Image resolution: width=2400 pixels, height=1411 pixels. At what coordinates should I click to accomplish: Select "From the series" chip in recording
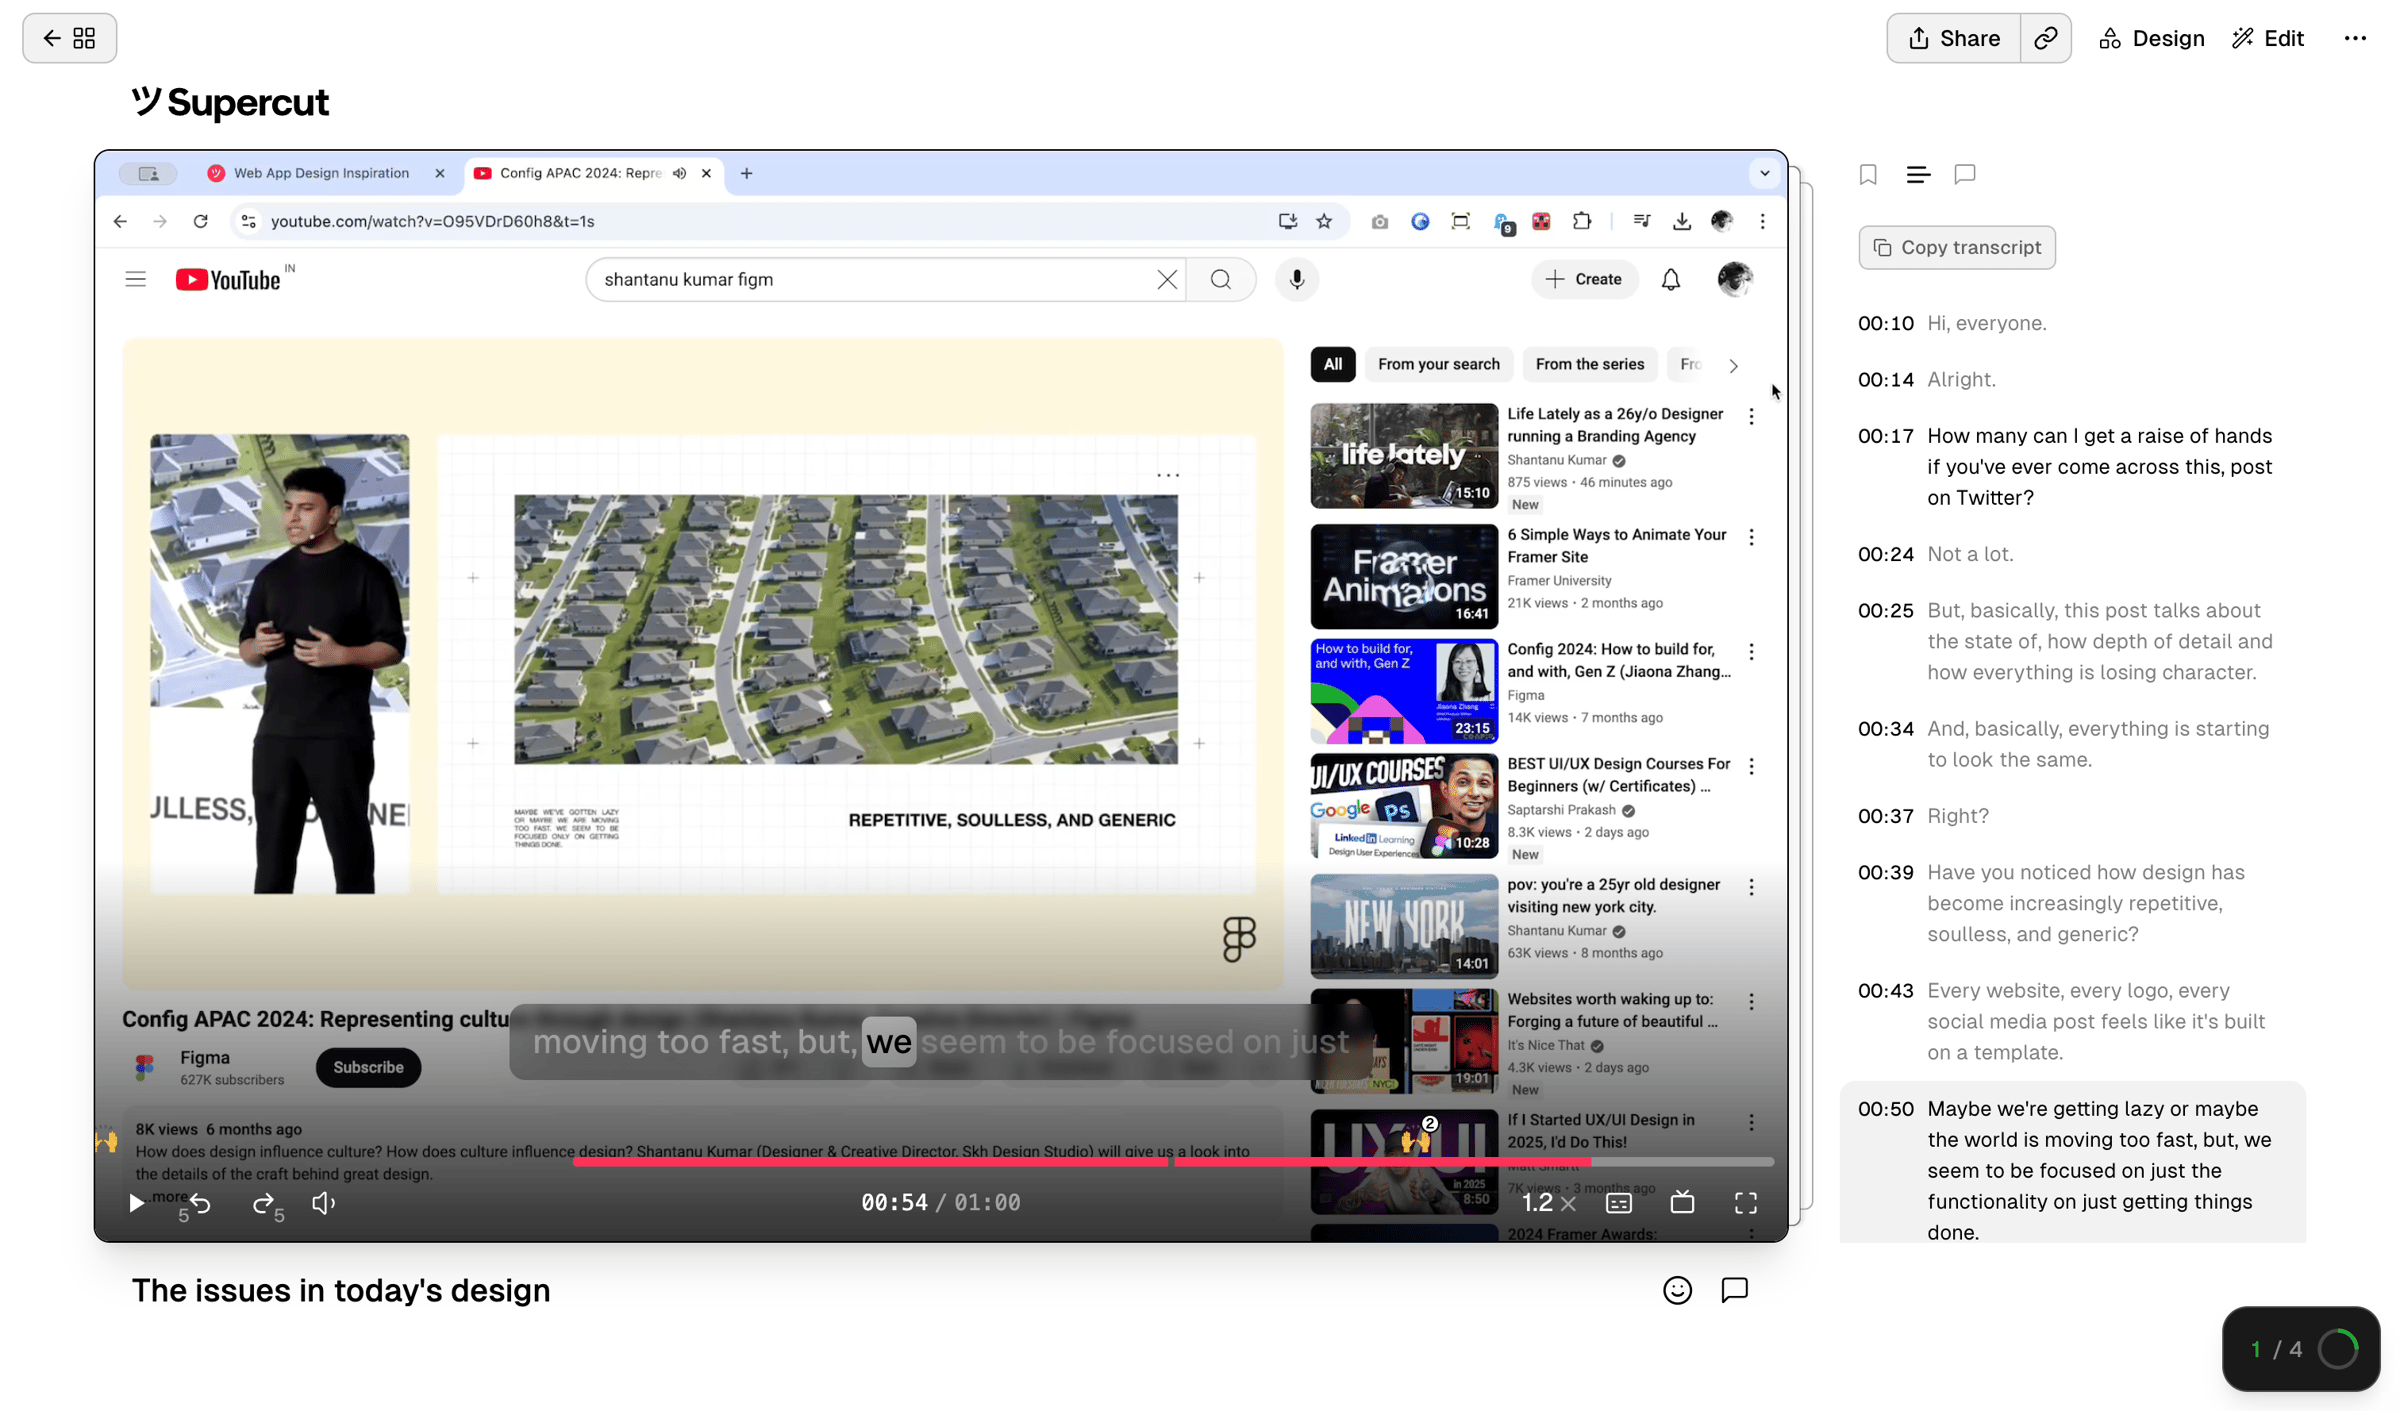(1590, 364)
